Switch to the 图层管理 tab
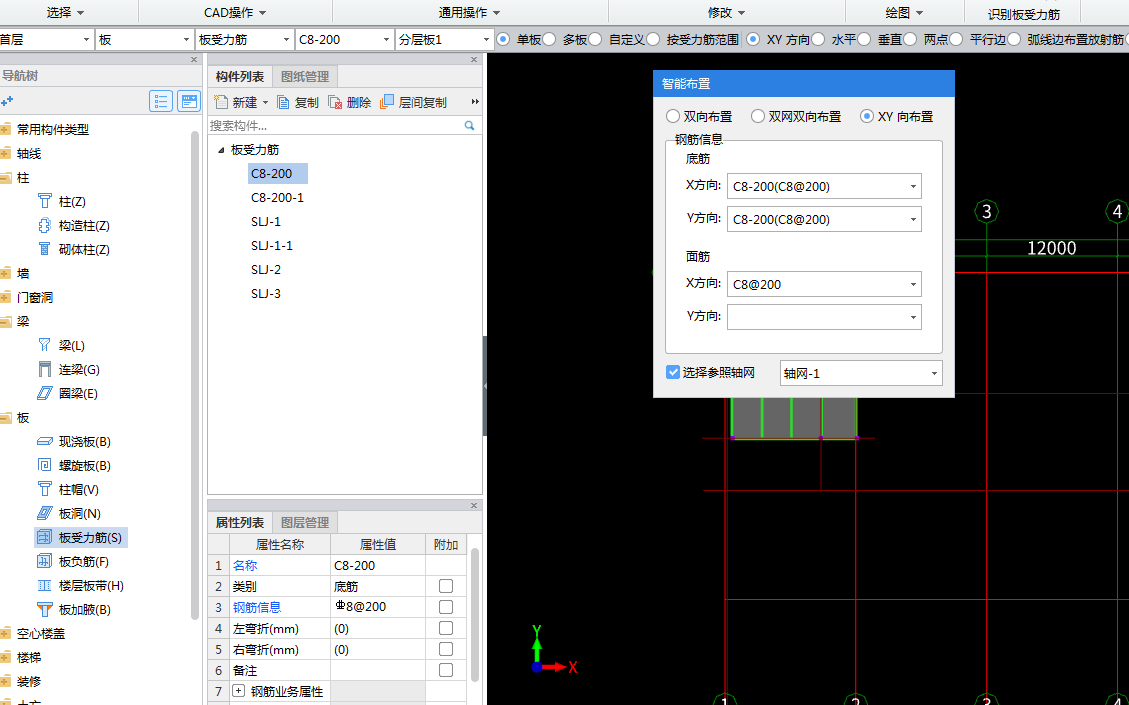This screenshot has height=705, width=1129. [x=305, y=523]
